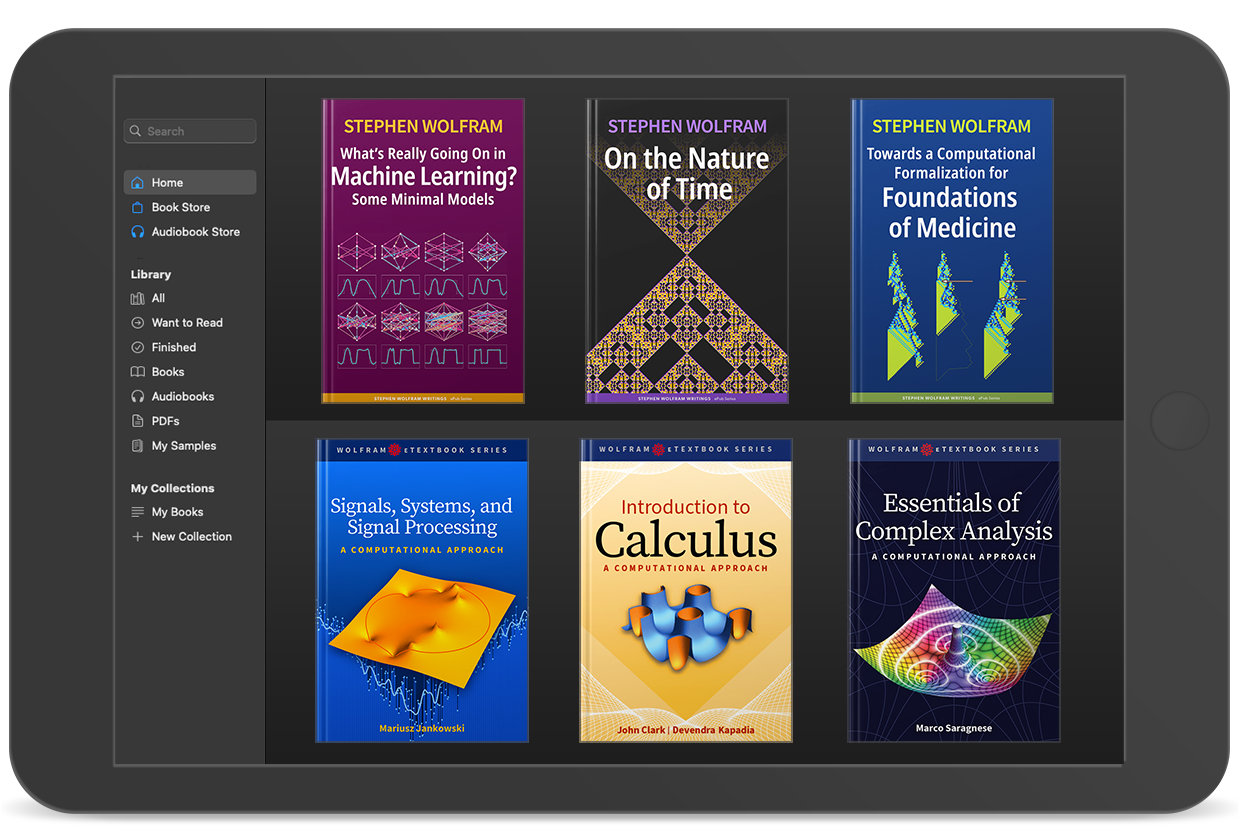Select the Want to Read arrow icon
The height and width of the screenshot is (840, 1240).
pos(138,322)
